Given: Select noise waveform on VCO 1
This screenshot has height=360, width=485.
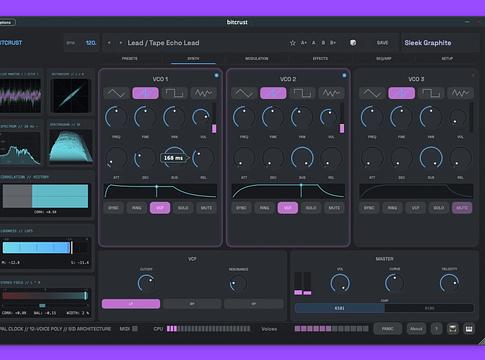Looking at the screenshot, I should 204,93.
